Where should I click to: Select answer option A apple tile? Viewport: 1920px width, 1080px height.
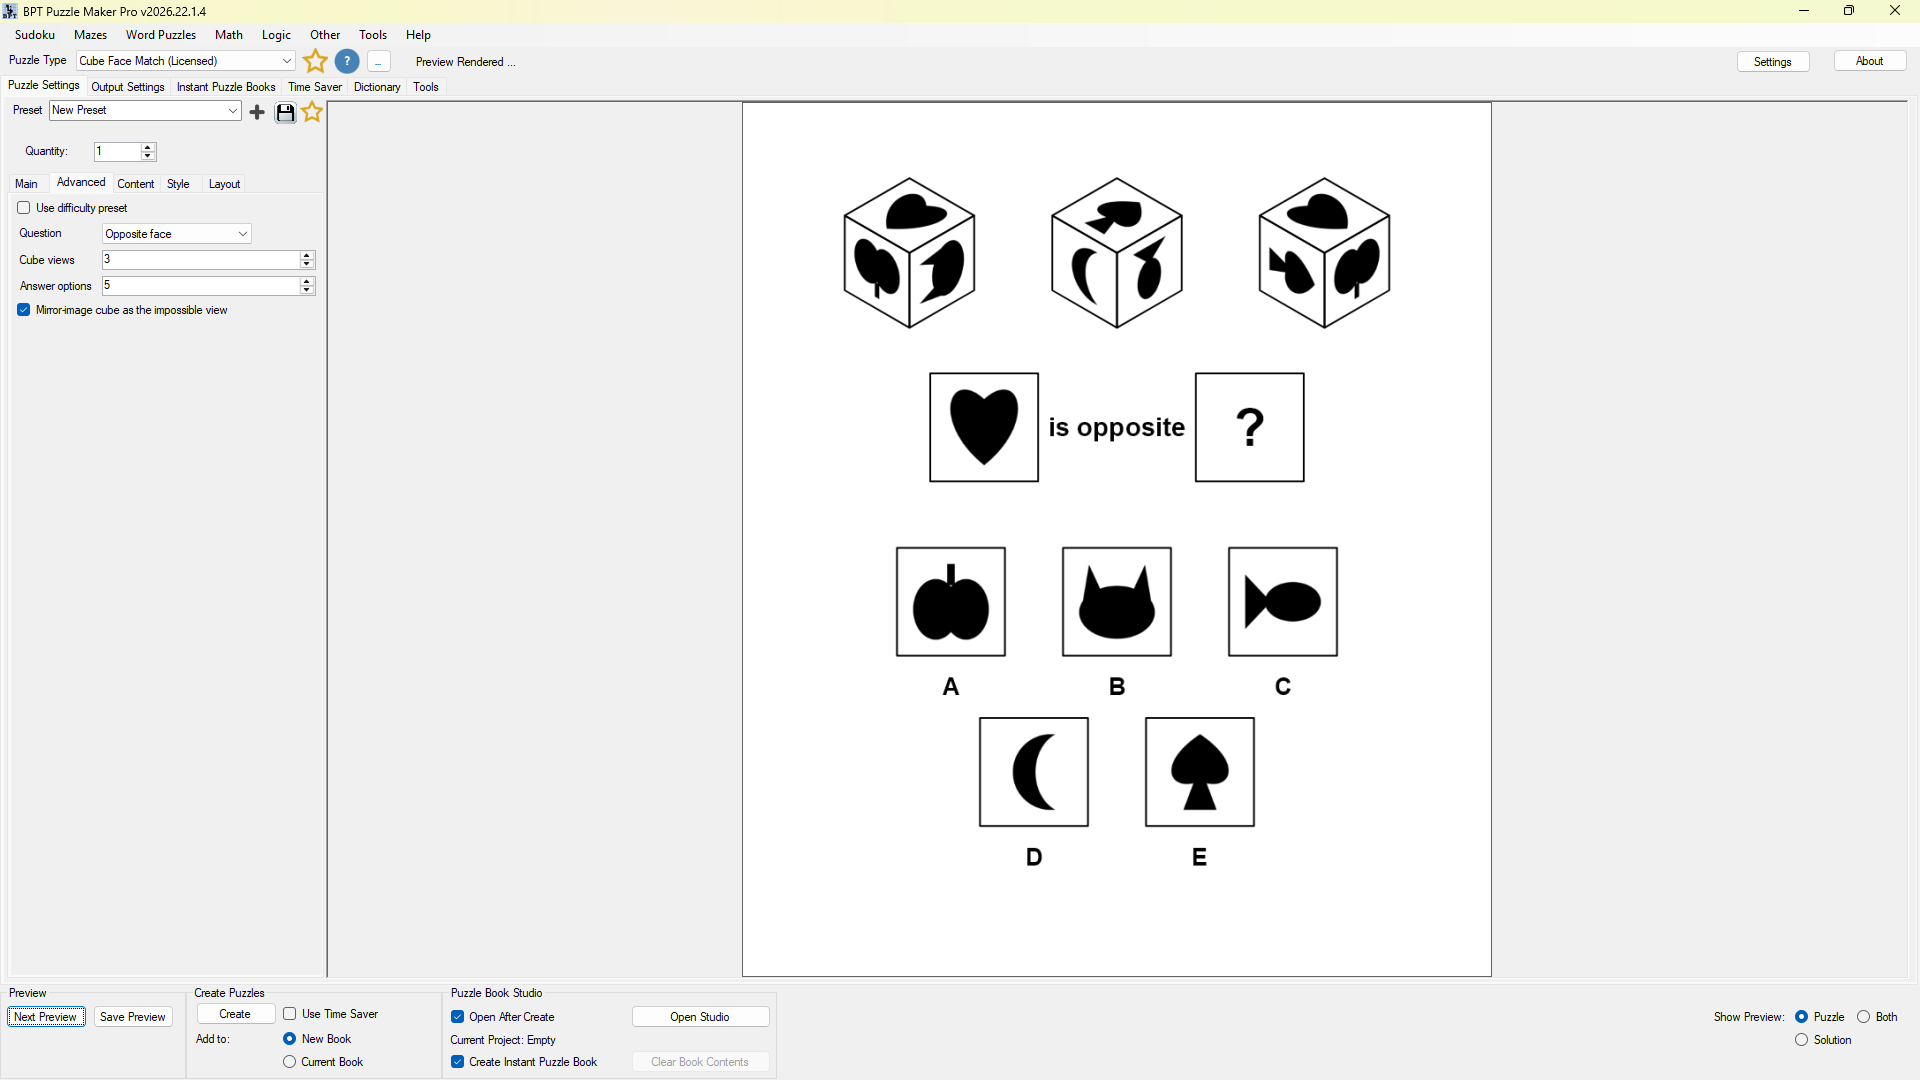[951, 602]
